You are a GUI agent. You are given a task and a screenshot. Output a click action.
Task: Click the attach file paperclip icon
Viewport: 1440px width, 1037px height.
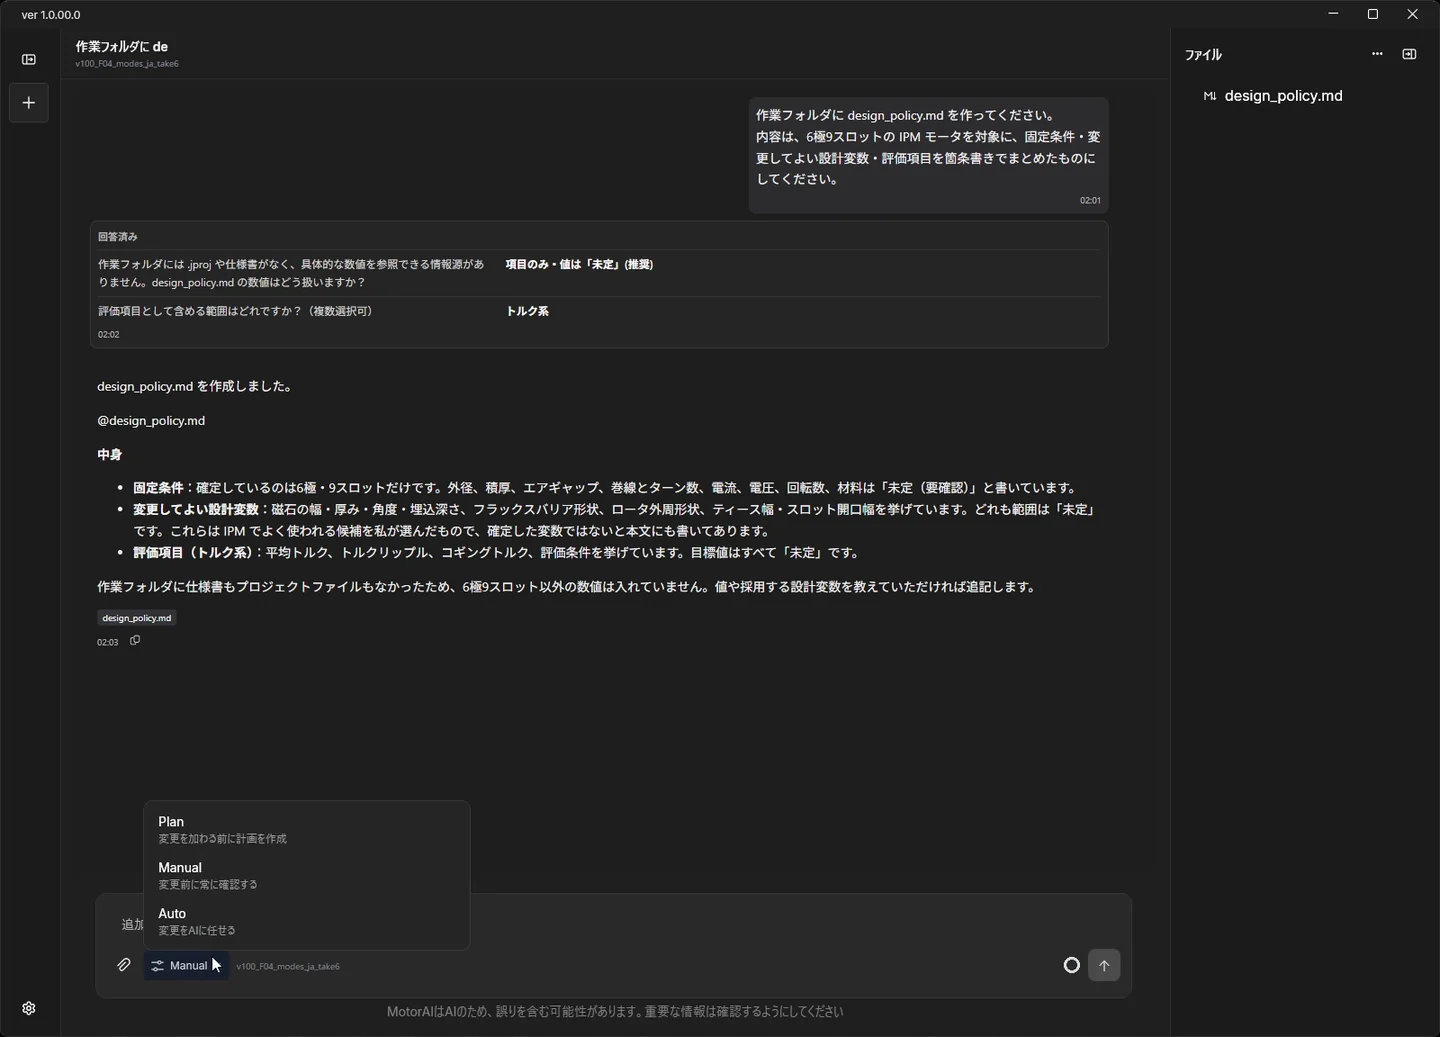(124, 965)
